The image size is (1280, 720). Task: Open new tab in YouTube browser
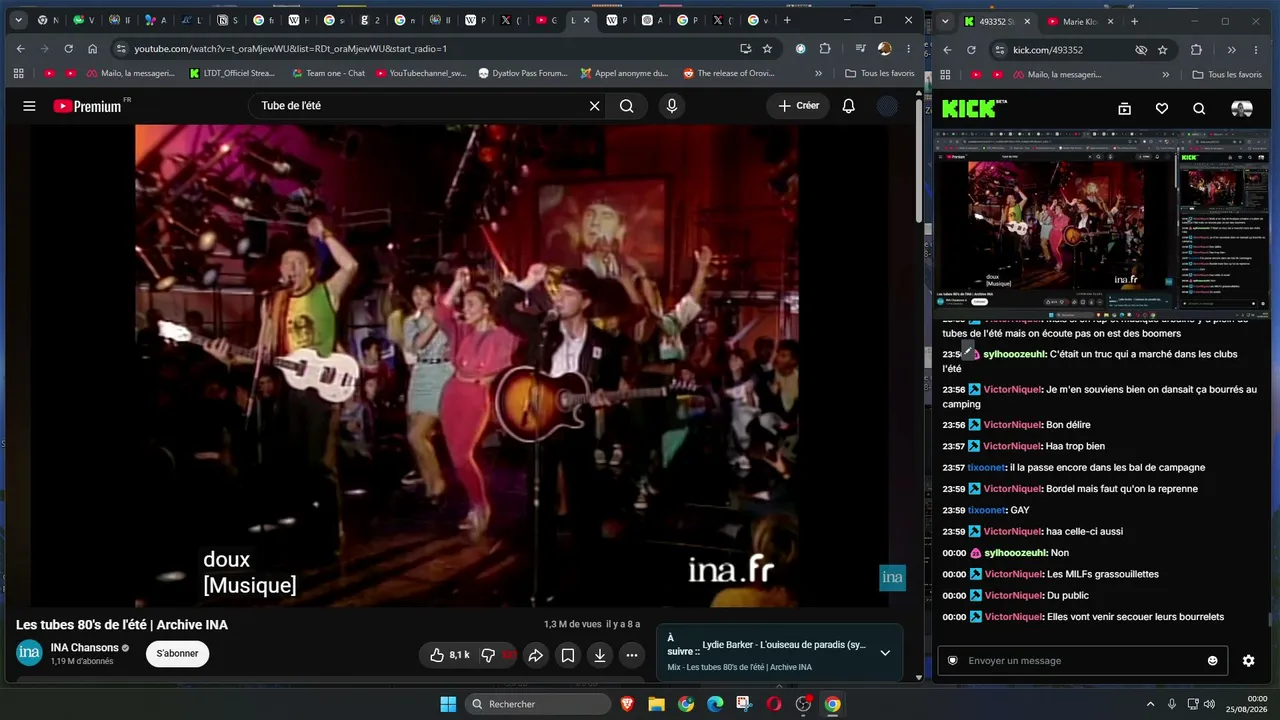[787, 20]
